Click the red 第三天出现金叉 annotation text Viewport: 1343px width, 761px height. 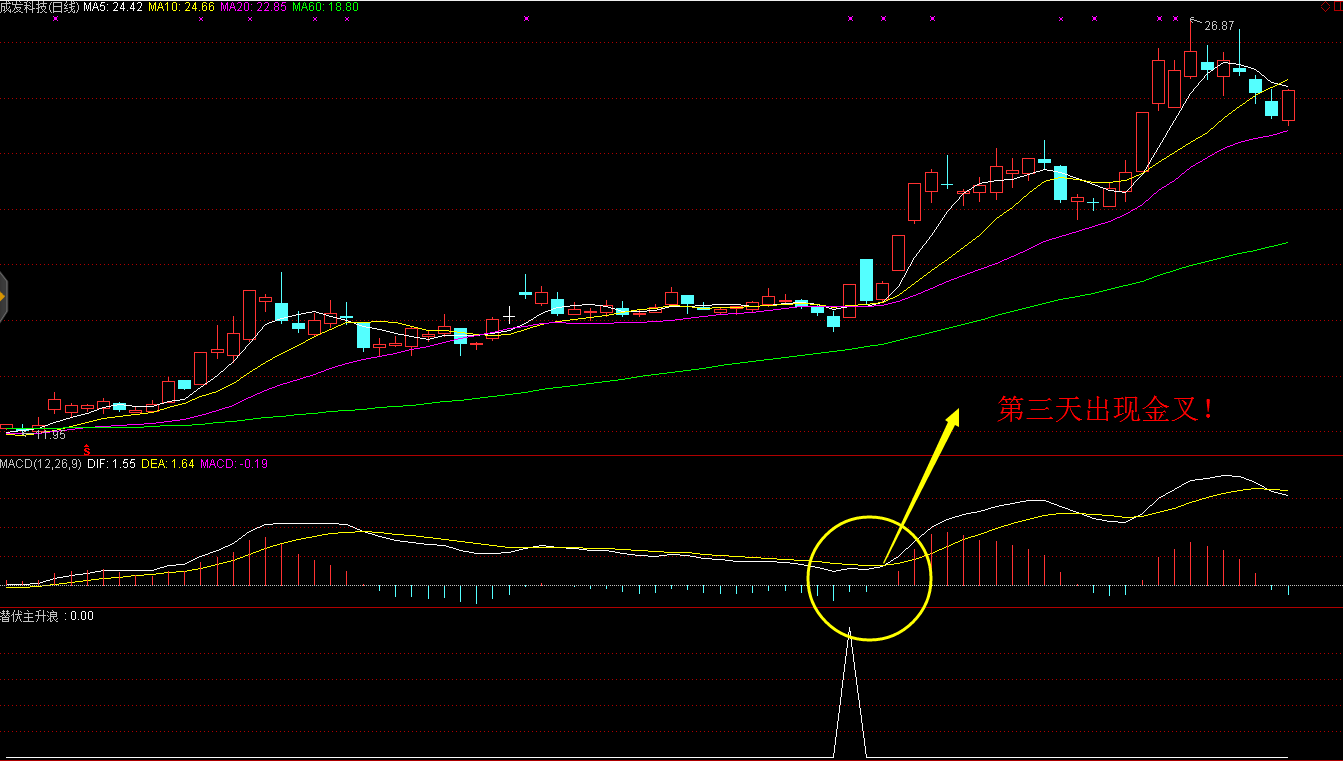[x=1107, y=409]
